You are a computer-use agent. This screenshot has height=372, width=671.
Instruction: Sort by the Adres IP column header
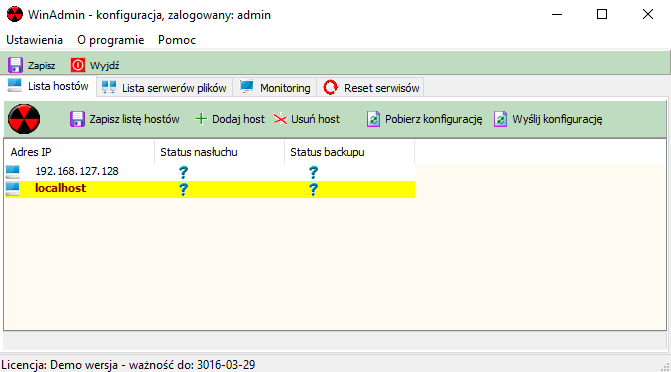coord(79,152)
